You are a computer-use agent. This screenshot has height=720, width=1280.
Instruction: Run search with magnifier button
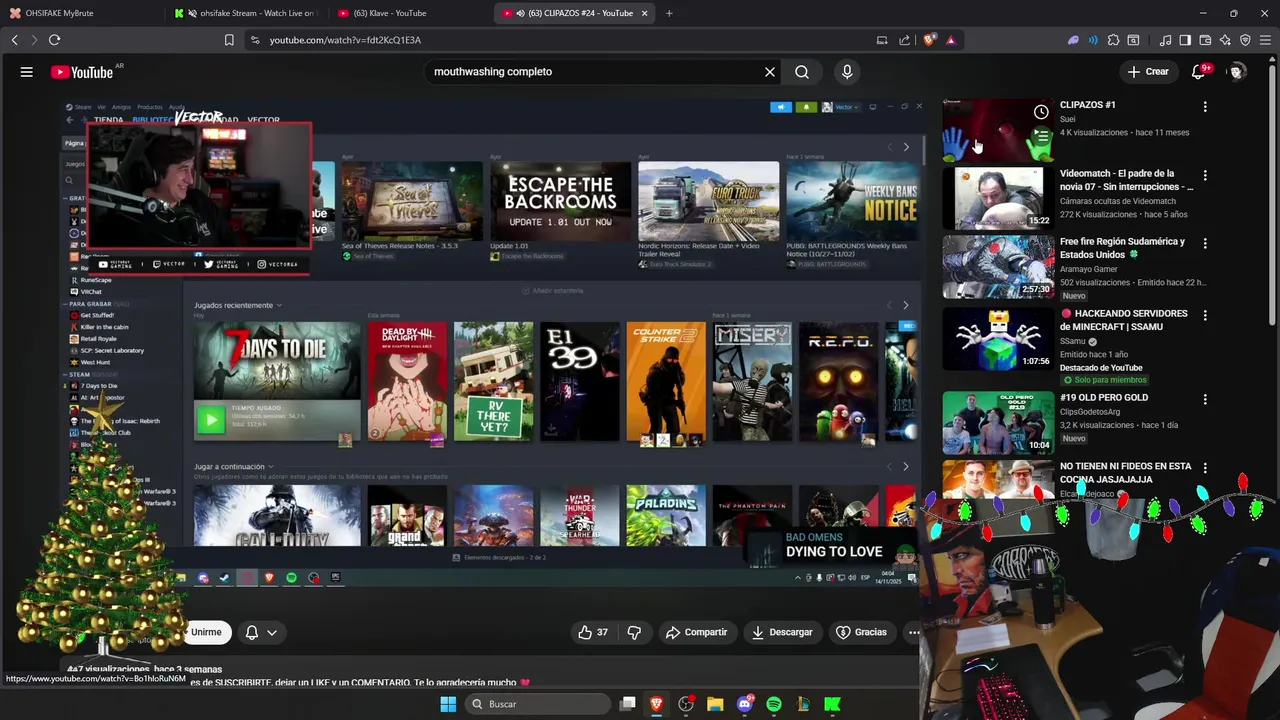[802, 72]
